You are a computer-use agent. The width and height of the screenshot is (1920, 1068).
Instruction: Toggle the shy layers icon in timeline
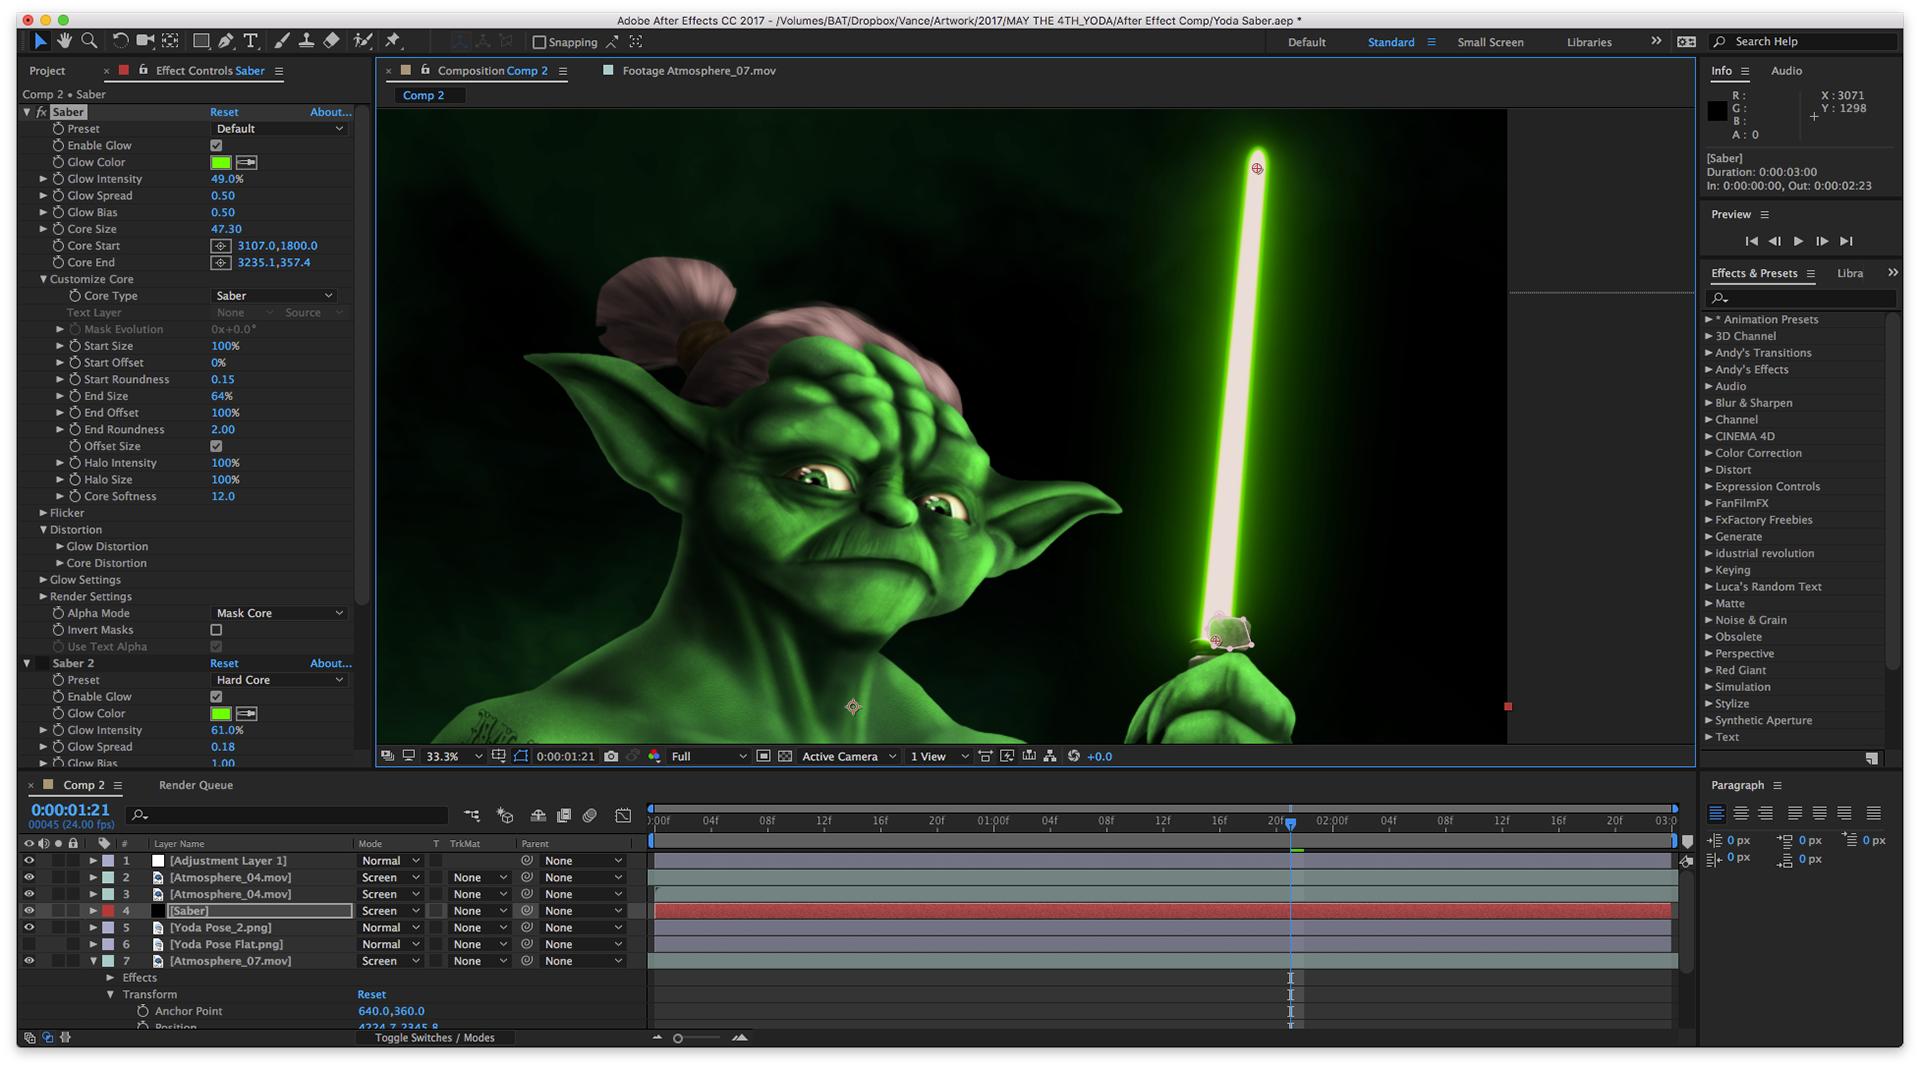(538, 816)
